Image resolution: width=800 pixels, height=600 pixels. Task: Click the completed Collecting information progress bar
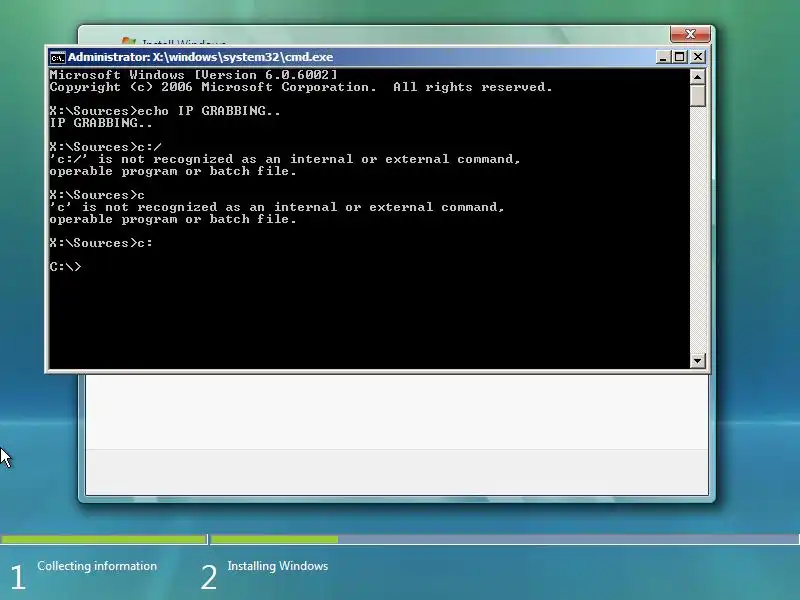coord(103,539)
